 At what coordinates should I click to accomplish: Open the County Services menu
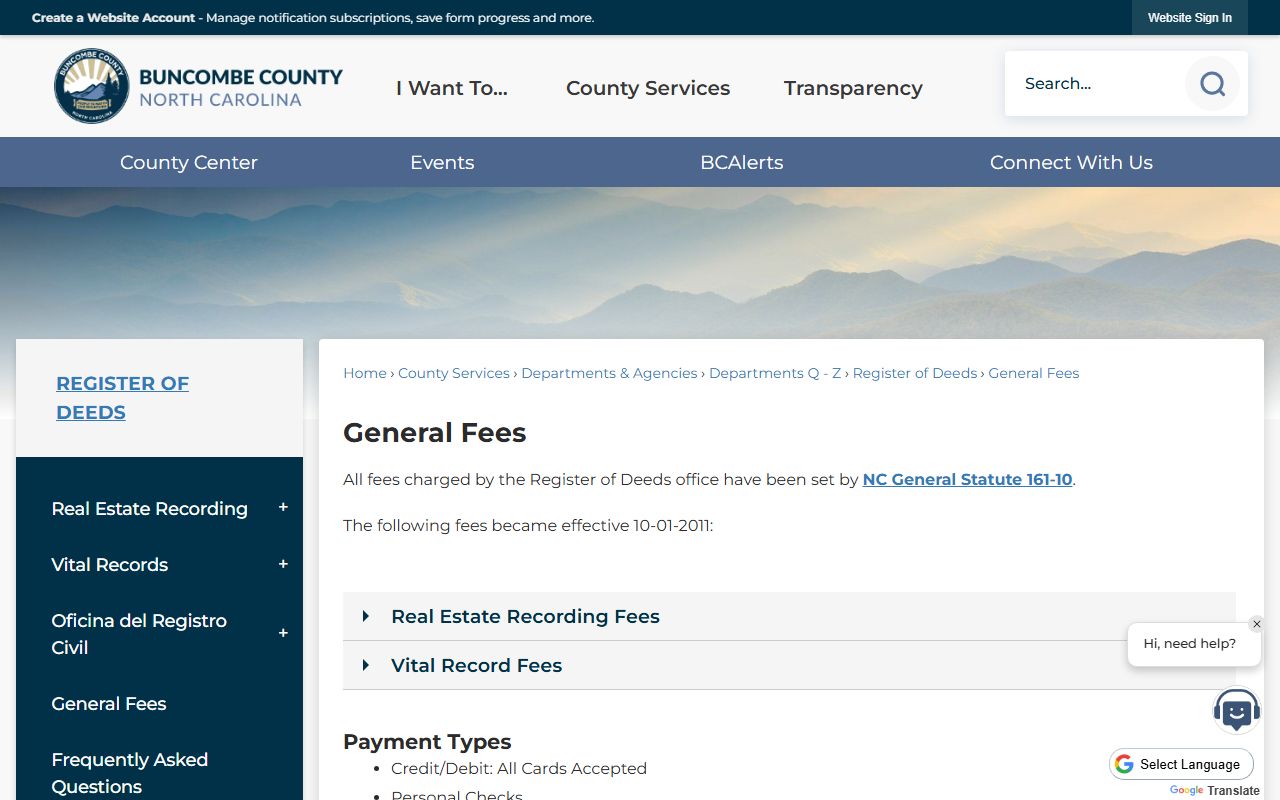(x=648, y=88)
